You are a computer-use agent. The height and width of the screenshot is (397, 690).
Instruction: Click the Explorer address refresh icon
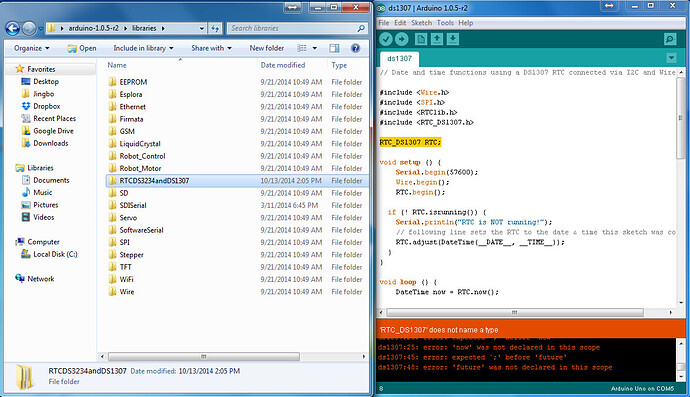[x=215, y=28]
